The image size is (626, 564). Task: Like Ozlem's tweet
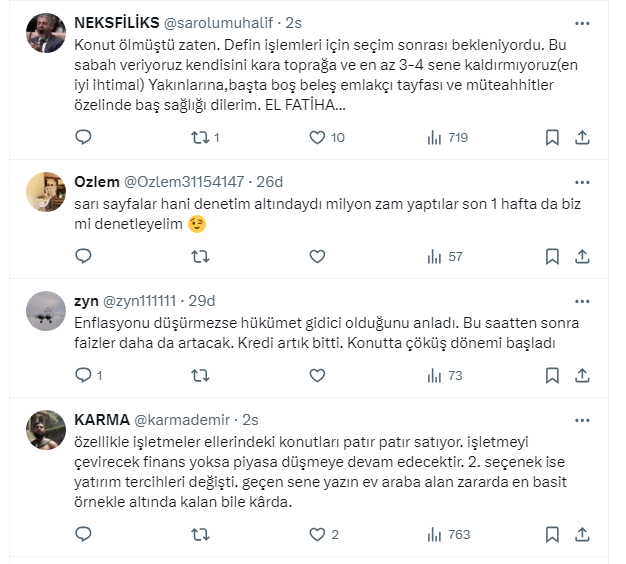pyautogui.click(x=317, y=257)
